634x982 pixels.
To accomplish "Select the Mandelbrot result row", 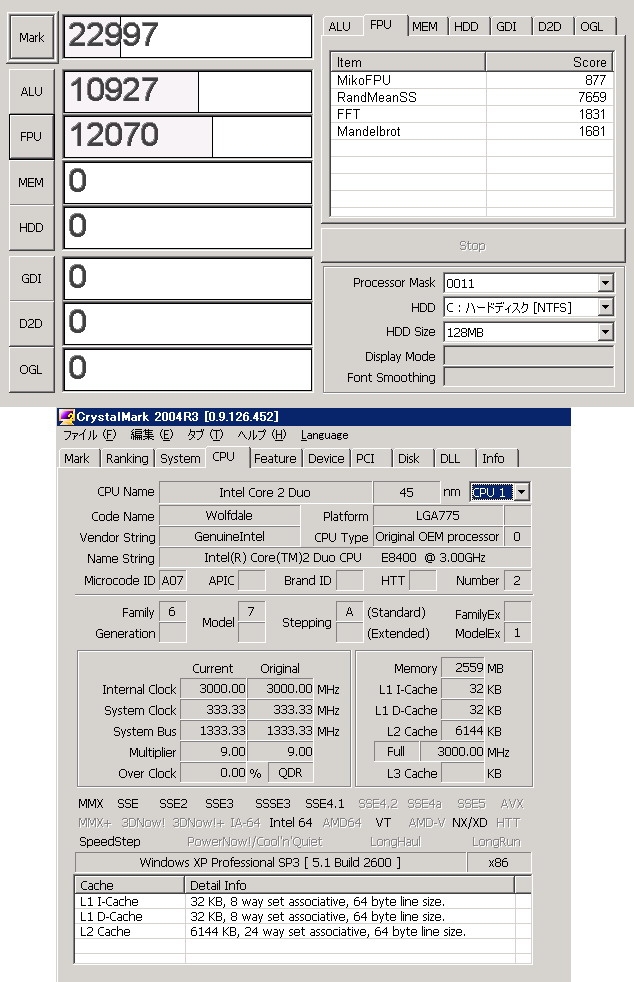I will click(x=472, y=132).
